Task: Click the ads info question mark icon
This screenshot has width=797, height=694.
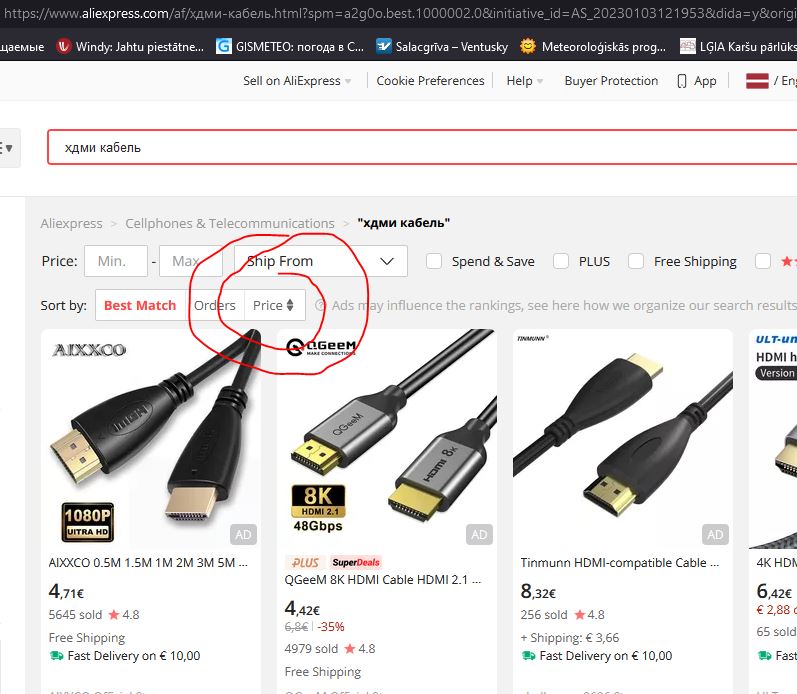Action: click(320, 305)
